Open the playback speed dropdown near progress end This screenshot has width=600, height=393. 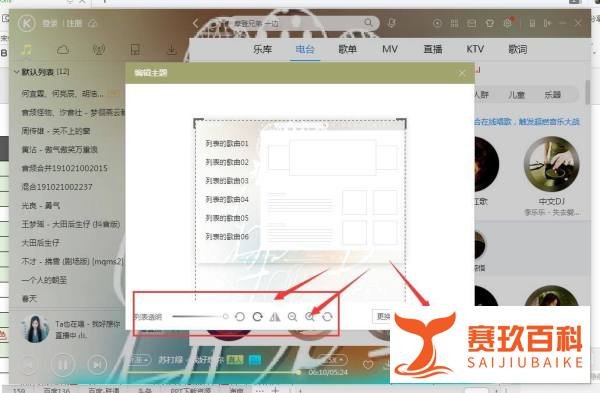click(333, 360)
